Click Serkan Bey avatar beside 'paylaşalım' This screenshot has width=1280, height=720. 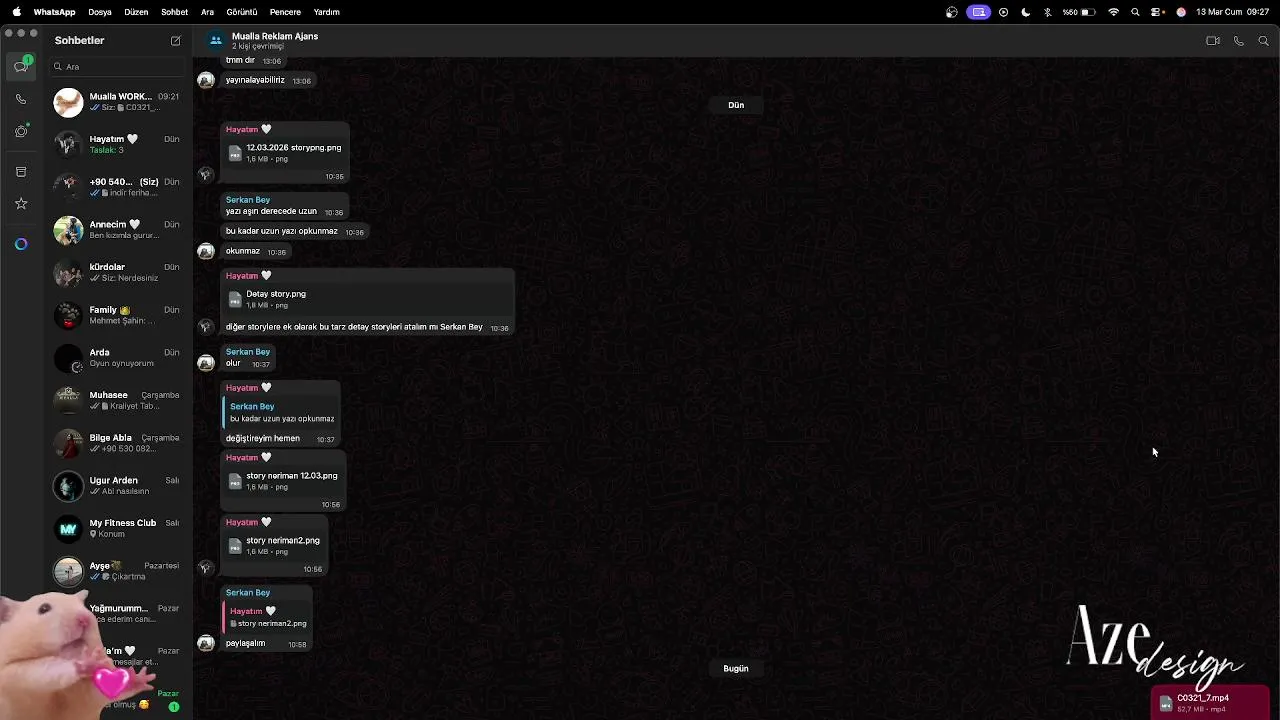tap(206, 643)
